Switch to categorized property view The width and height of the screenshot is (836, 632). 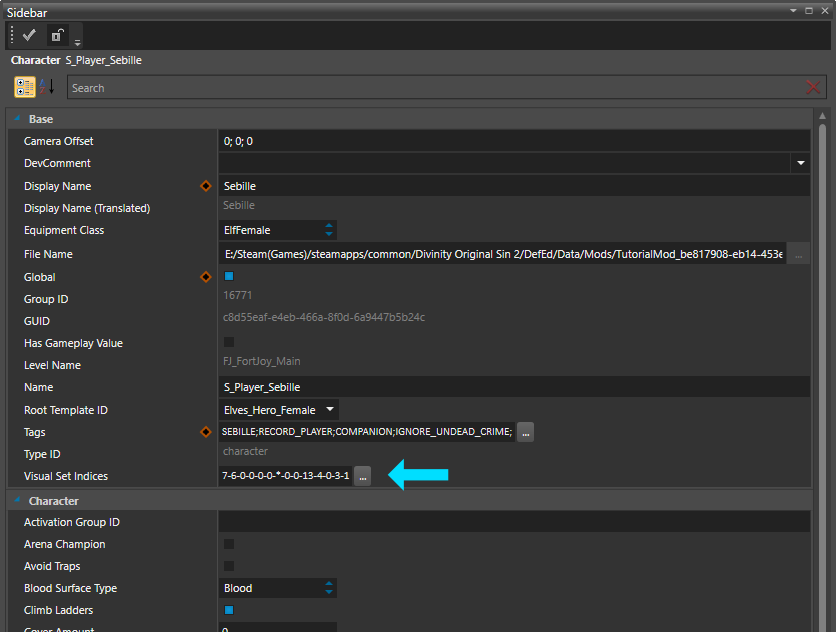25,87
